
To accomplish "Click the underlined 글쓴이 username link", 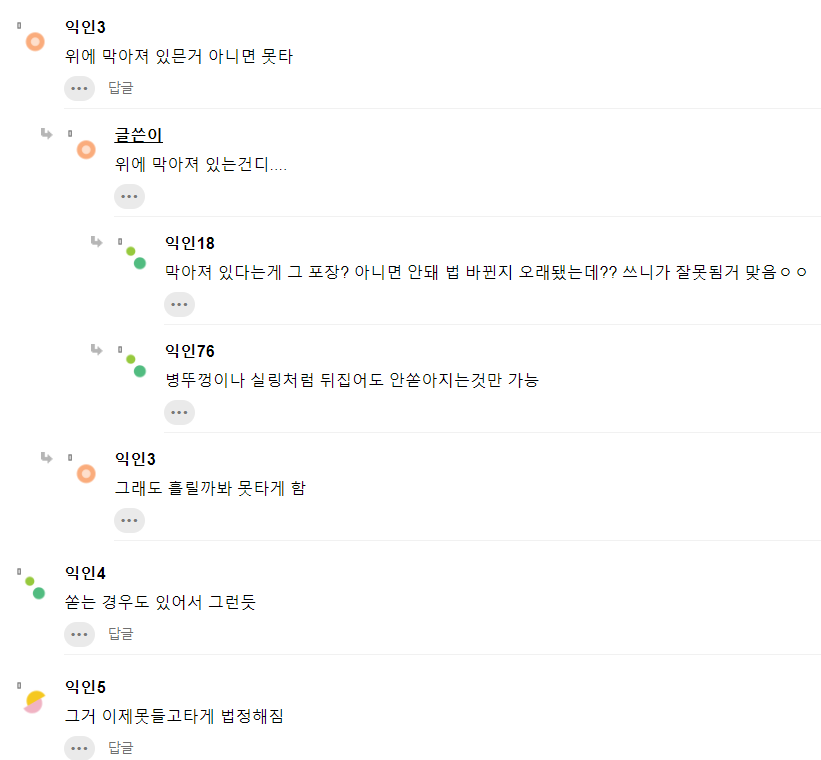I will [139, 136].
